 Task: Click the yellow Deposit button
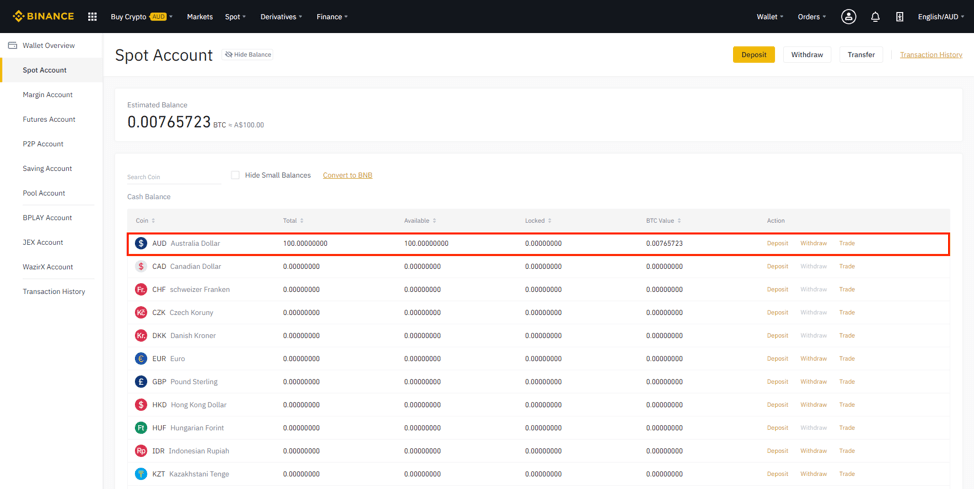pyautogui.click(x=753, y=55)
